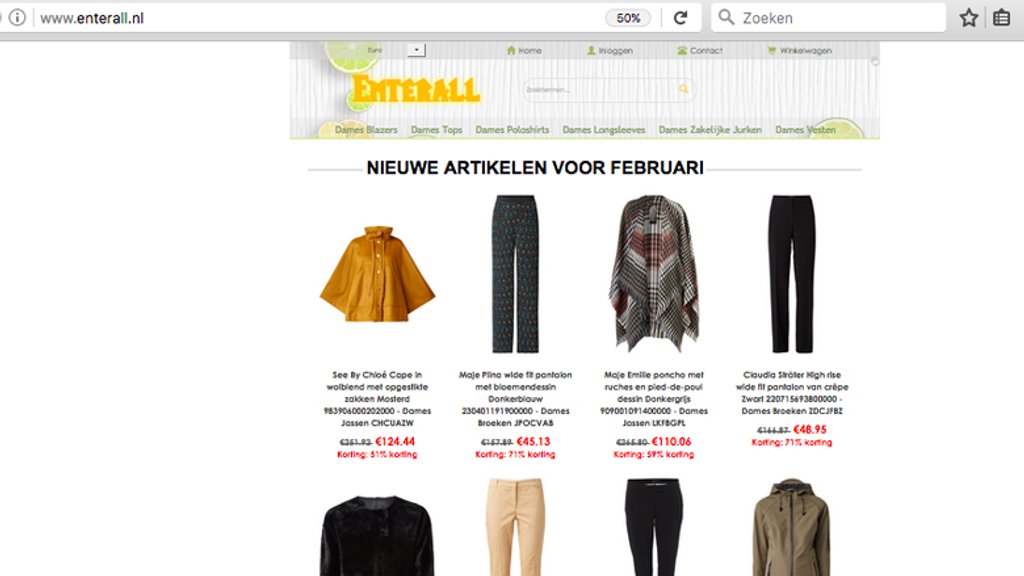1024x576 pixels.
Task: Click the orange search magnifier on Enterall
Action: 683,89
